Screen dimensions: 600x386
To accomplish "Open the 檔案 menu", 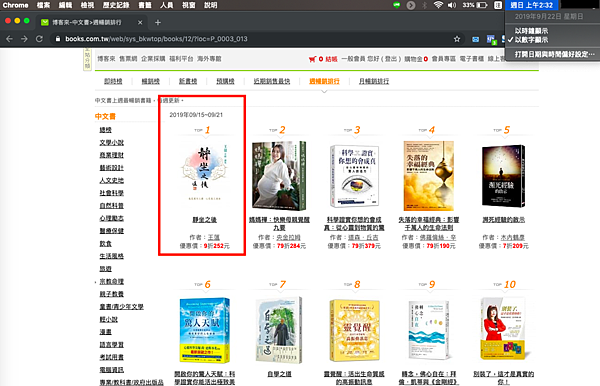I will pos(43,5).
